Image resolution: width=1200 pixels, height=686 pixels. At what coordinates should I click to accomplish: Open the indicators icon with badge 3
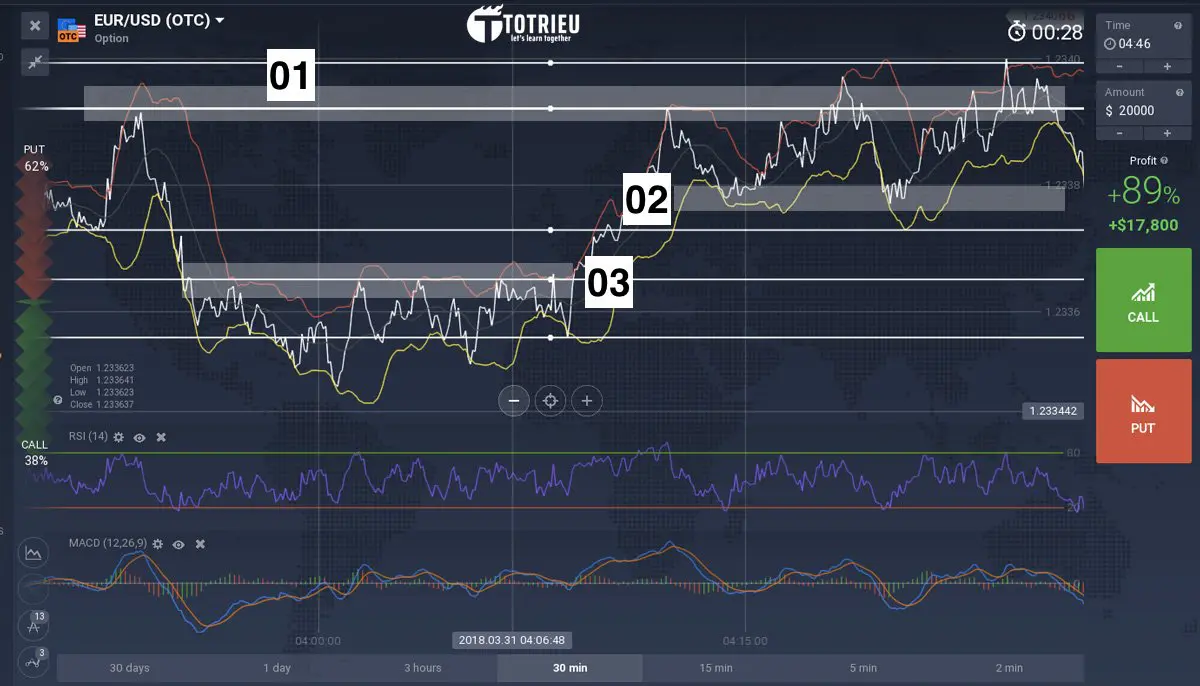35,661
